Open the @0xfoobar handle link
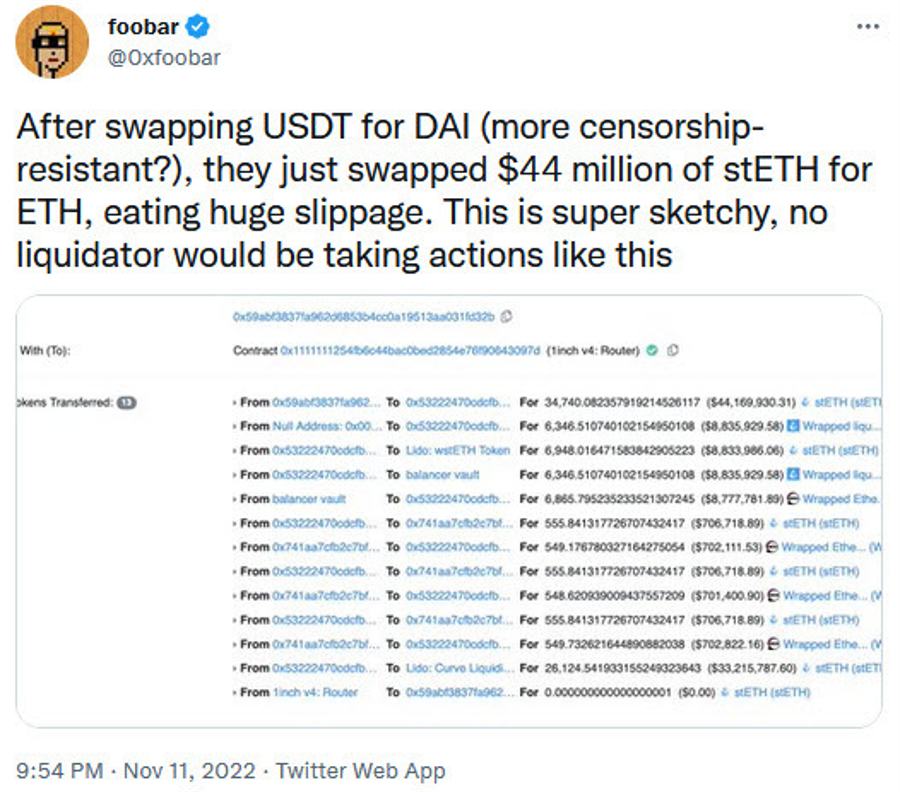The height and width of the screenshot is (792, 900). (x=164, y=57)
